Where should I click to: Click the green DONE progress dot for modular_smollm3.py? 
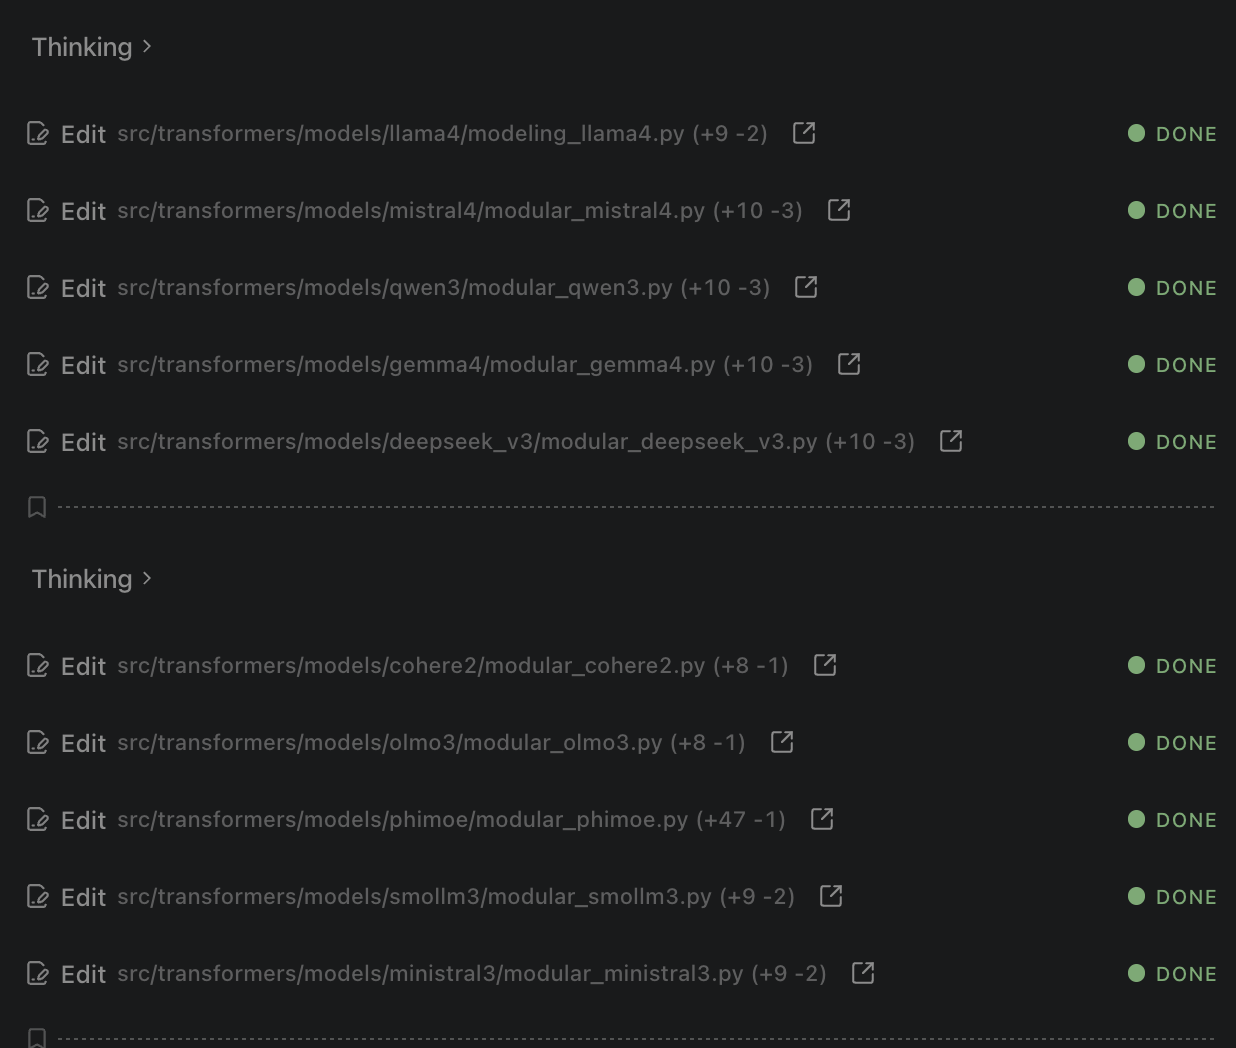1135,896
